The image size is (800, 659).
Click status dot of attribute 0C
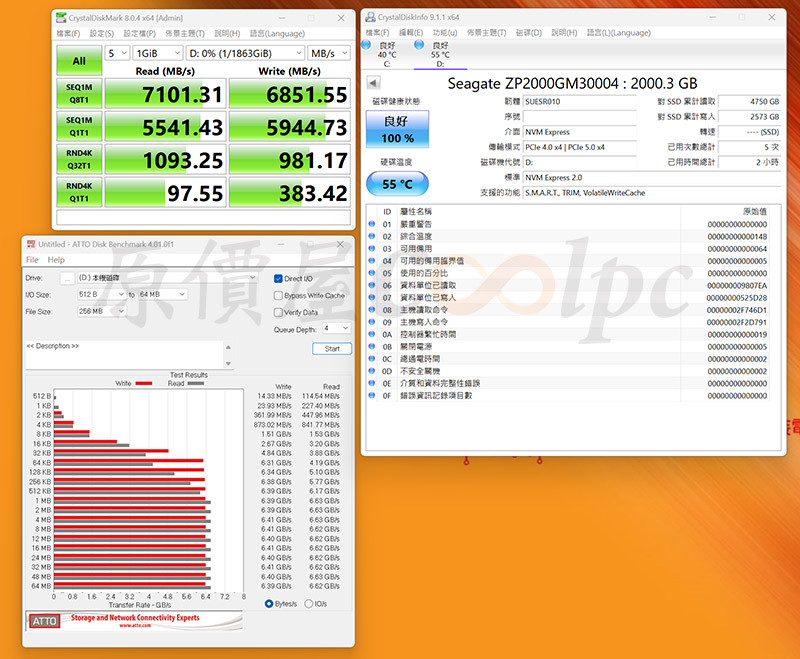[371, 359]
